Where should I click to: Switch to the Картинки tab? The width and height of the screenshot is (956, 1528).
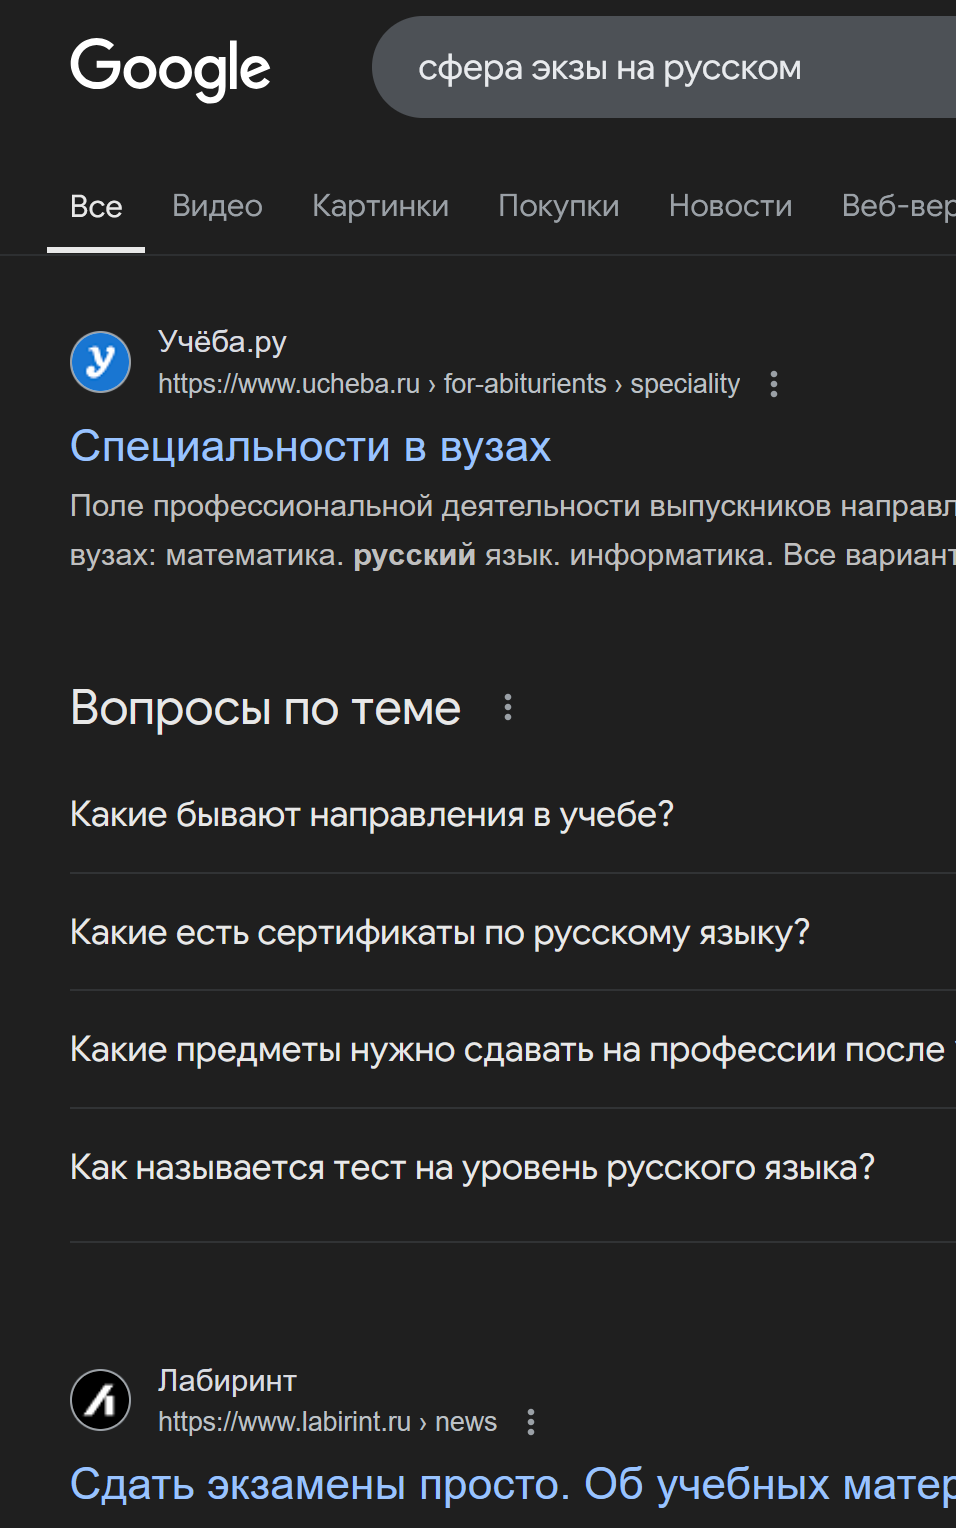[380, 206]
